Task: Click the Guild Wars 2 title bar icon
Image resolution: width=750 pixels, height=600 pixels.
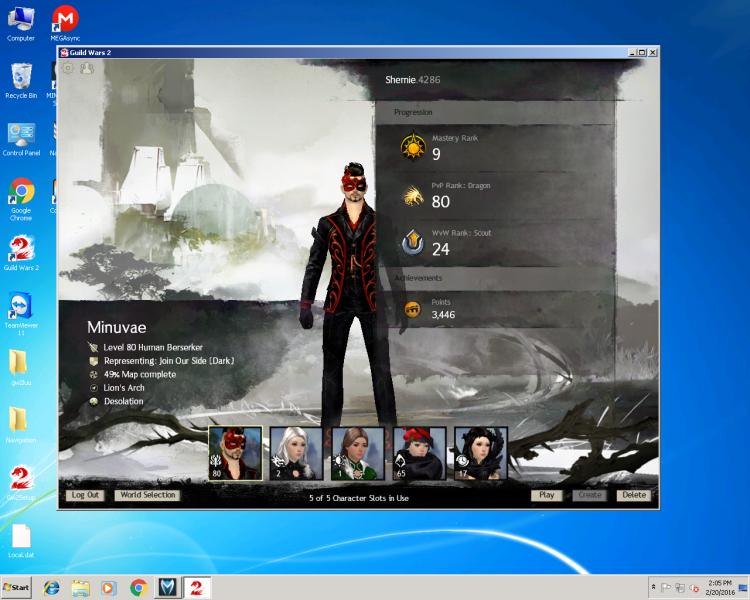Action: point(64,53)
